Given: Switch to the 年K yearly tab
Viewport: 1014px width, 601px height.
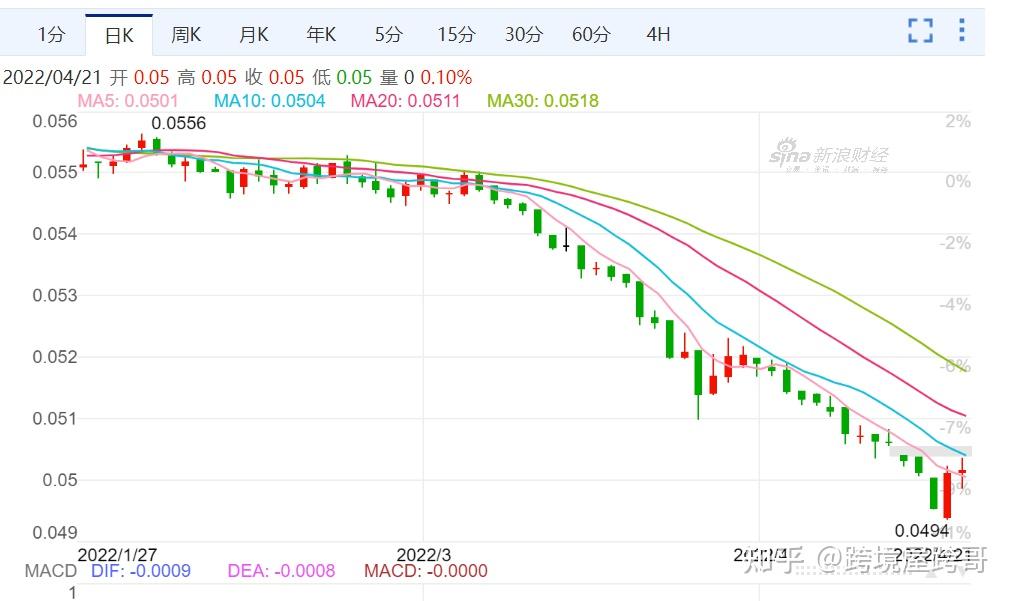Looking at the screenshot, I should [321, 34].
